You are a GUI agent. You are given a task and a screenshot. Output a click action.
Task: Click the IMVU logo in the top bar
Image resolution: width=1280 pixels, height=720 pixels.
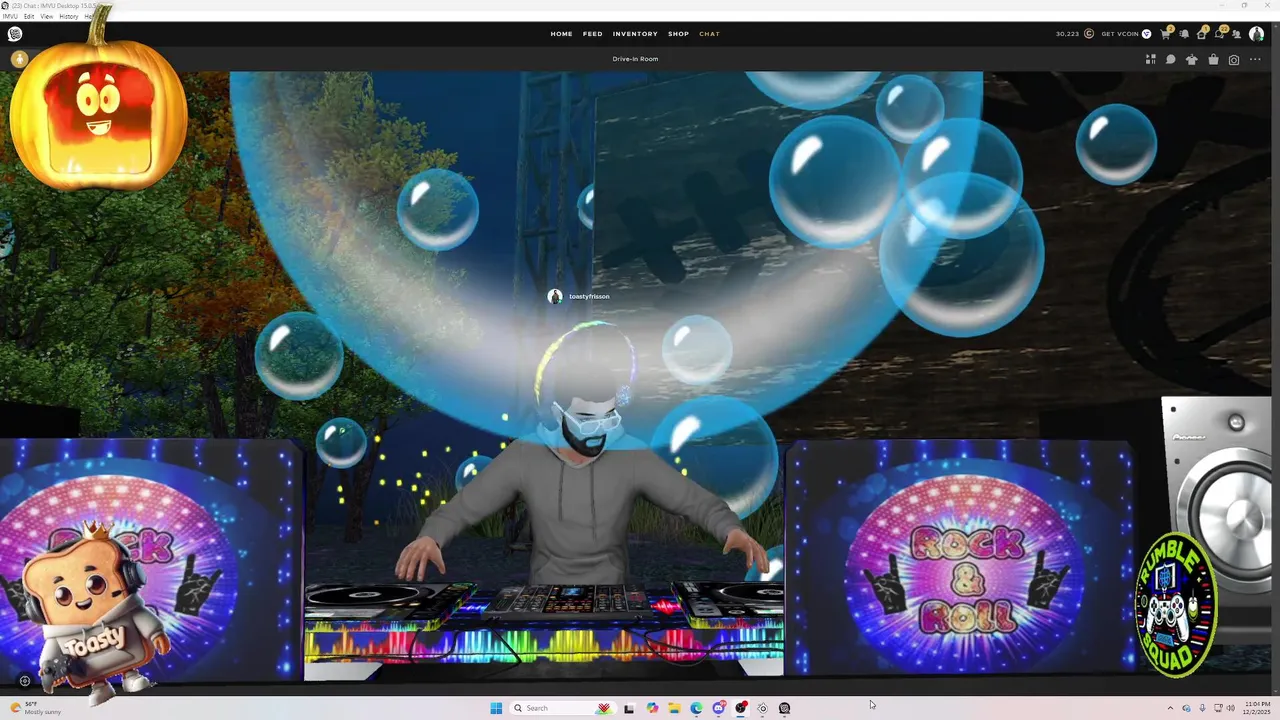pos(15,34)
